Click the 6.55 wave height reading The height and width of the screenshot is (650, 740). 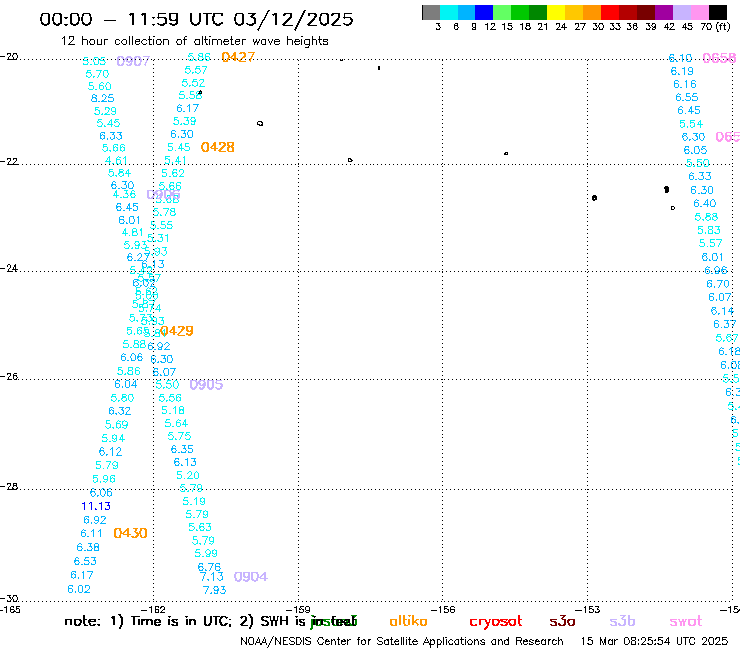click(x=687, y=97)
